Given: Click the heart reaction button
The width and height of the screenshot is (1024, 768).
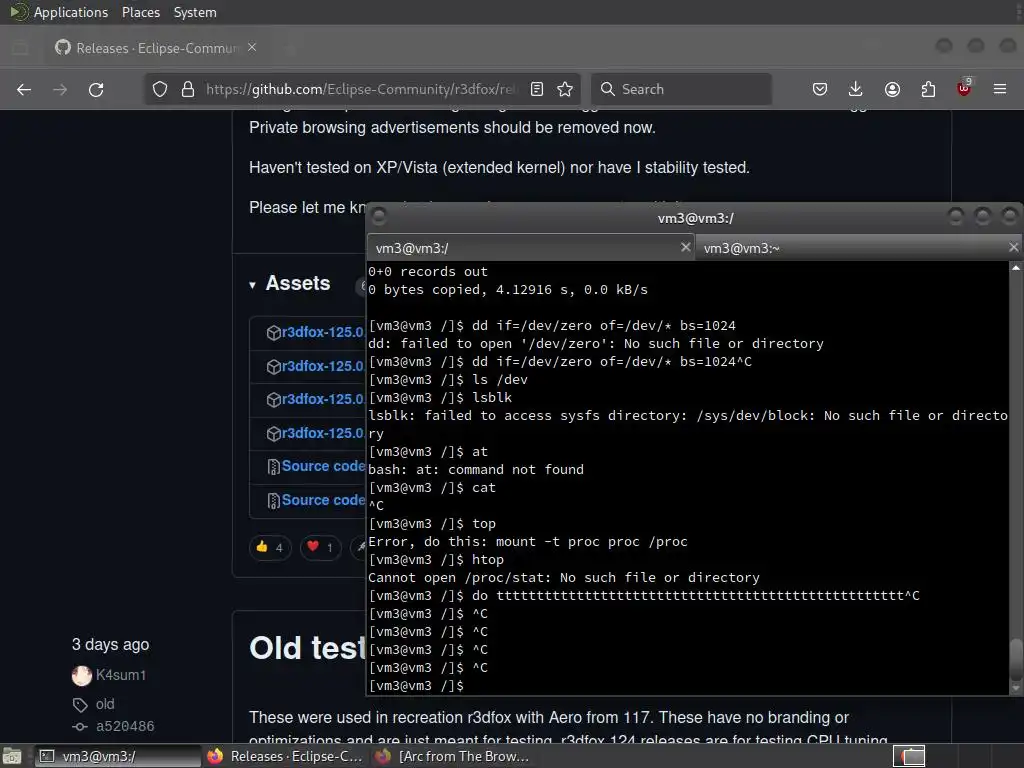Looking at the screenshot, I should 320,547.
